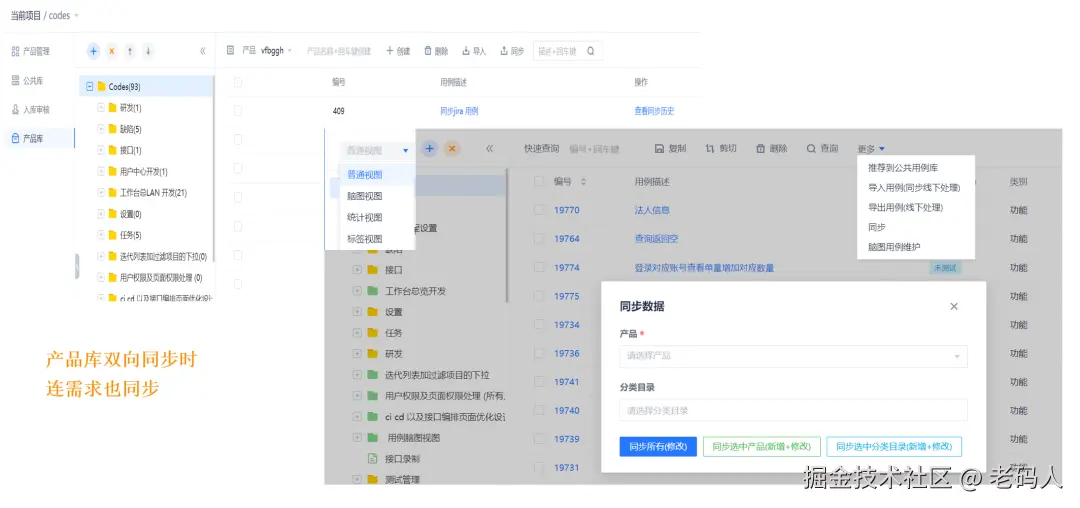1080x508 pixels.
Task: Expand 测试管理 tree node
Action: pyautogui.click(x=357, y=479)
